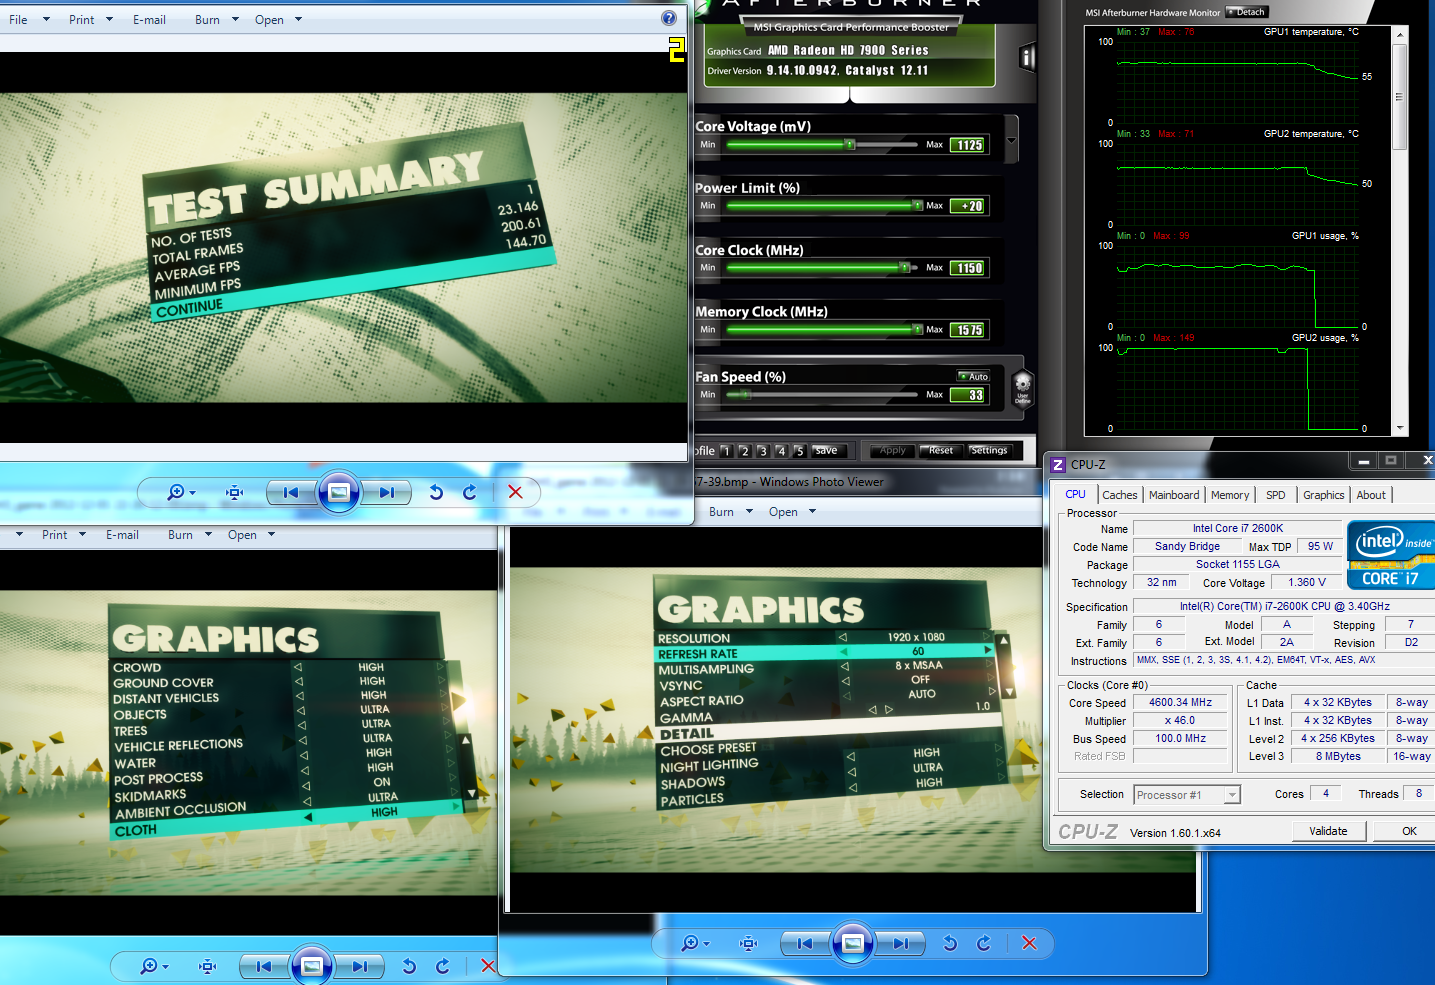The height and width of the screenshot is (985, 1435).
Task: Click E-mail in Test Summary viewer
Action: click(149, 19)
